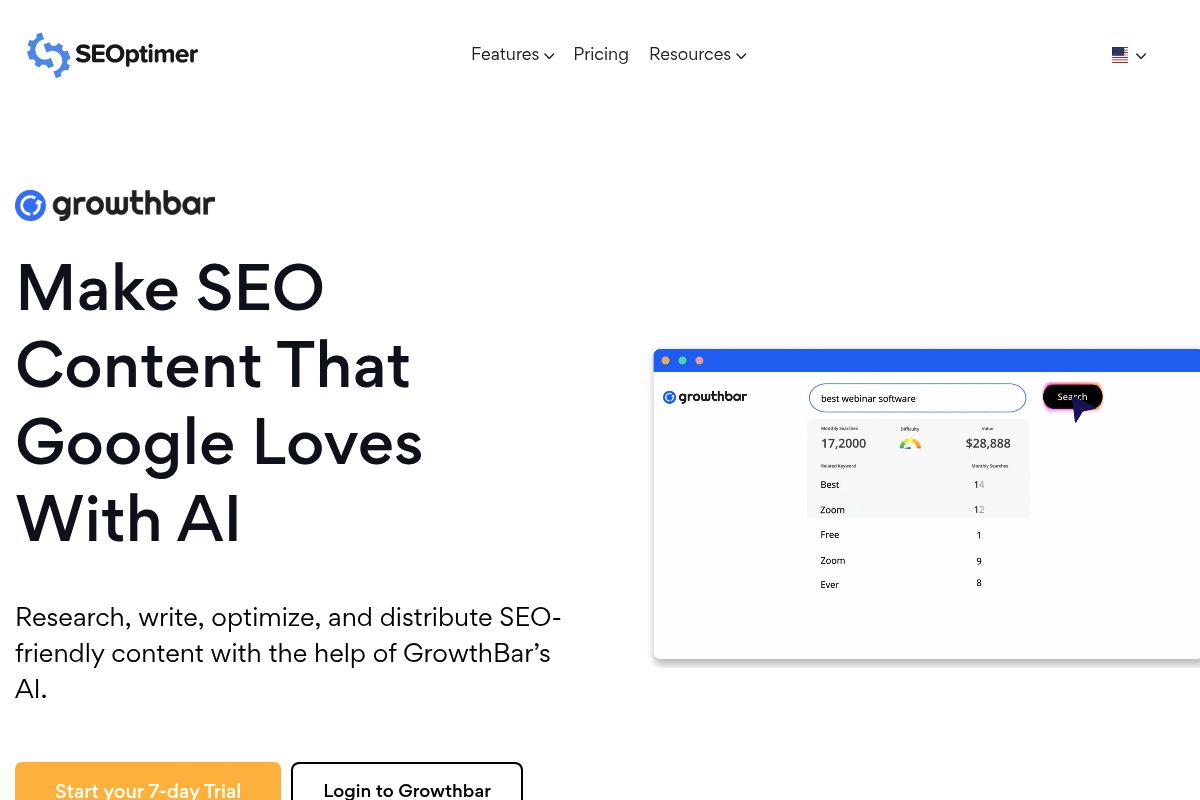Open the Features dropdown menu
Screen dimensions: 1200x800
click(512, 55)
